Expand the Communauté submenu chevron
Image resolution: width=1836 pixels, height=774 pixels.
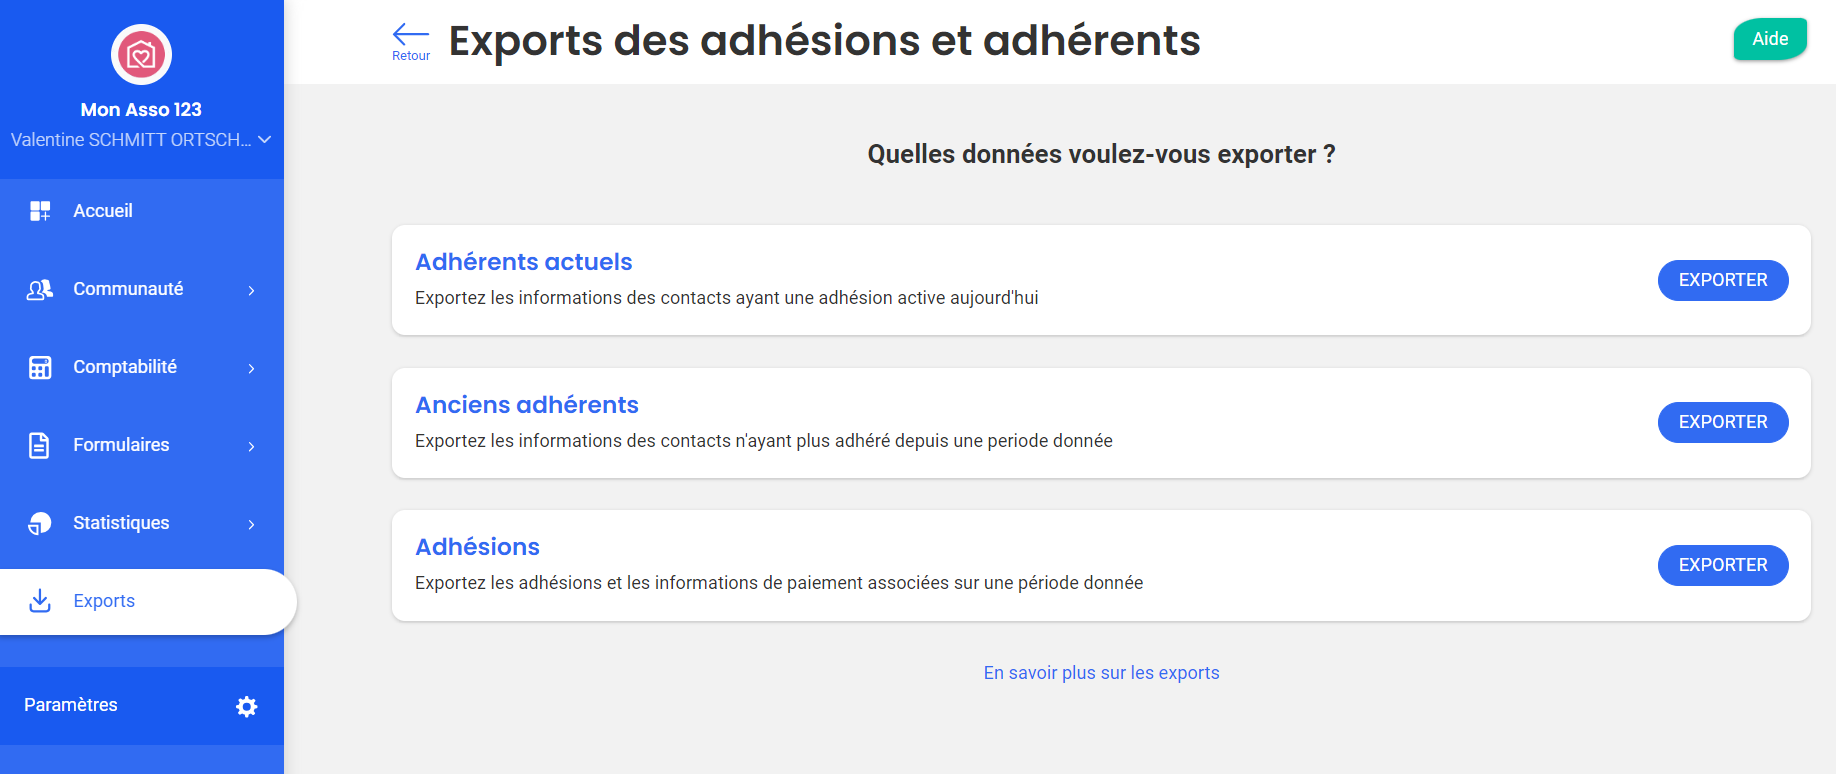pyautogui.click(x=251, y=290)
